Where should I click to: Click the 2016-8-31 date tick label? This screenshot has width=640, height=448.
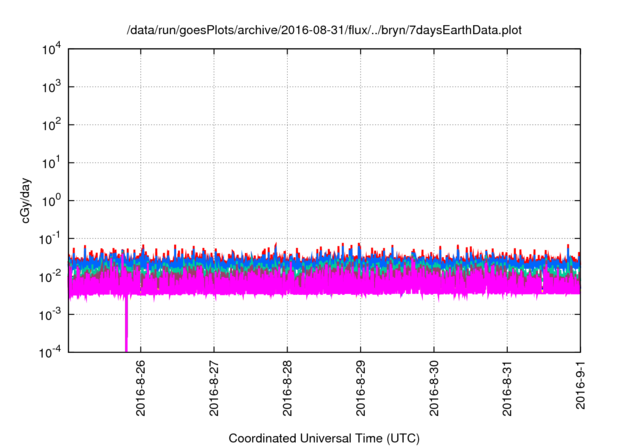point(507,388)
